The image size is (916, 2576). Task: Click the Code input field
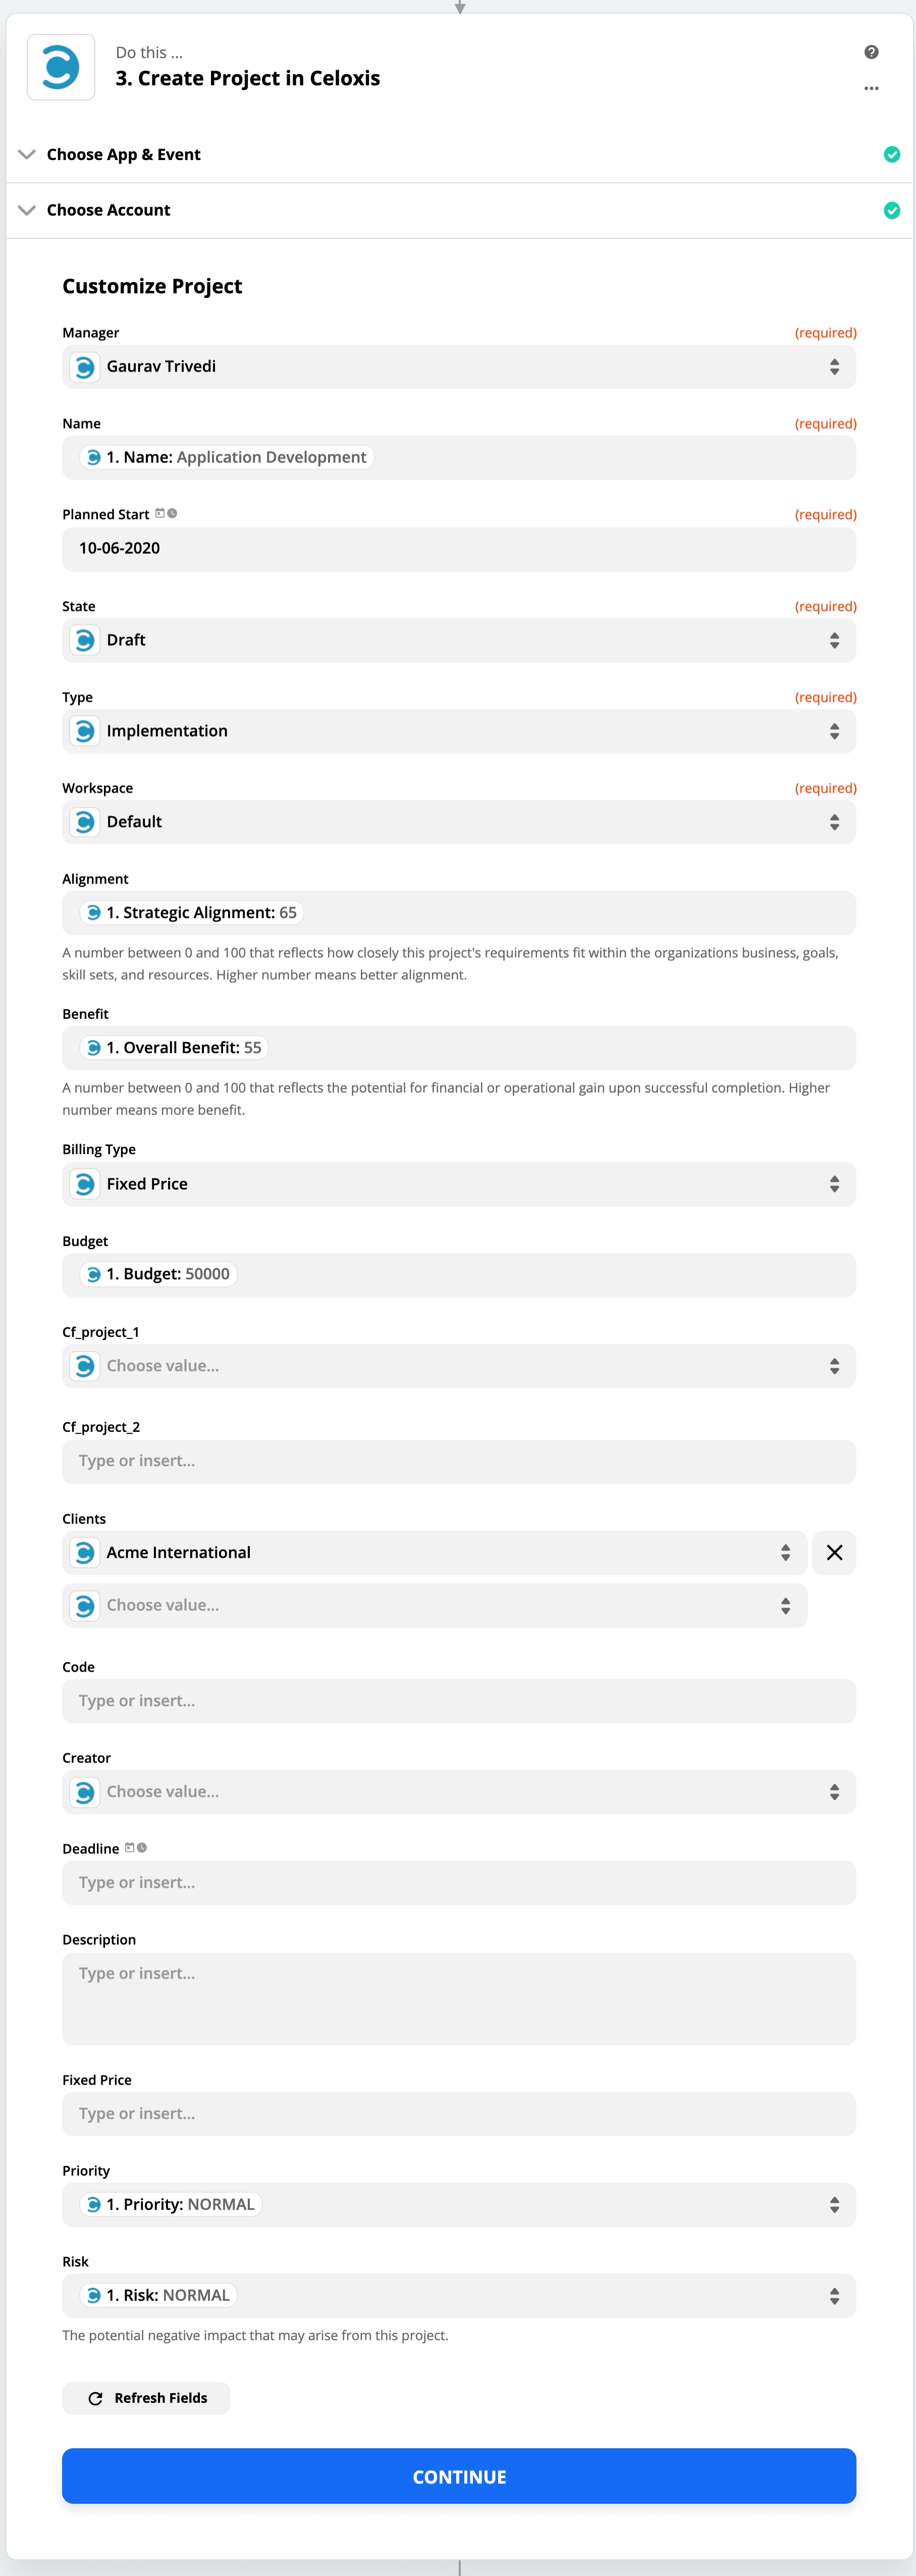[458, 1700]
